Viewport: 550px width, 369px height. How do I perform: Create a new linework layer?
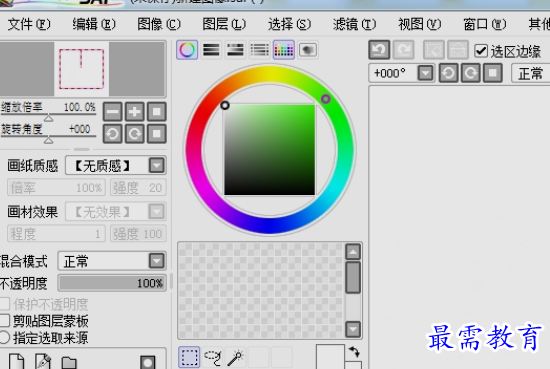43,361
